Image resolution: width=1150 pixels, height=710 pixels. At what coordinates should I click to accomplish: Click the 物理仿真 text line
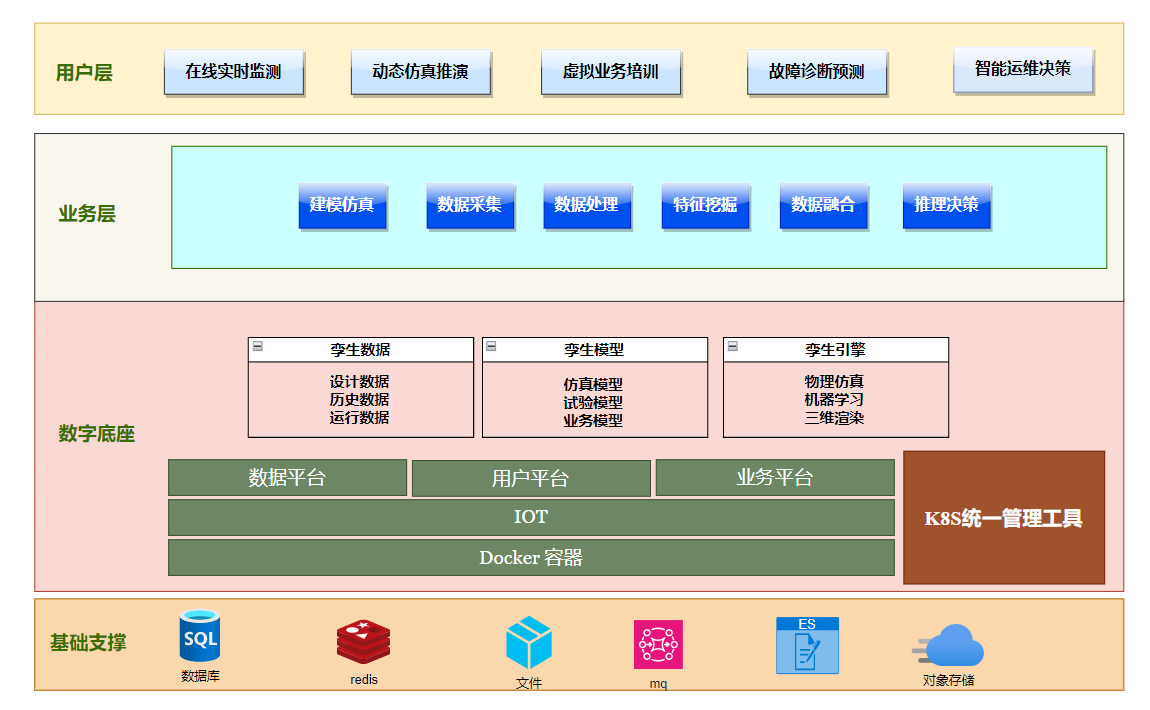(x=835, y=382)
